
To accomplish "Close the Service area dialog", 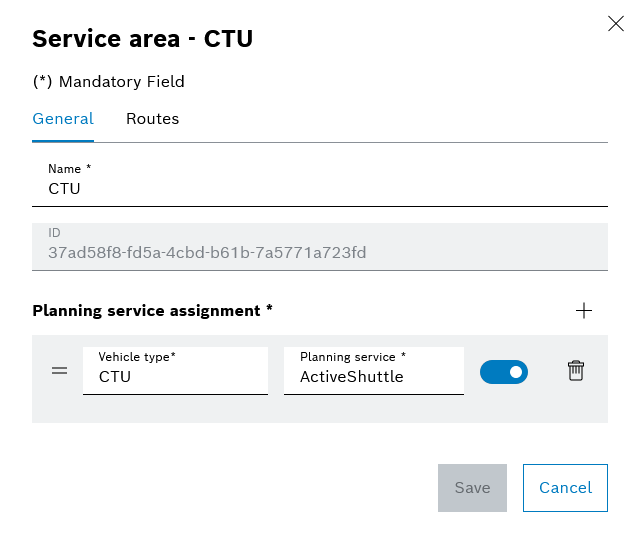I will tap(616, 24).
